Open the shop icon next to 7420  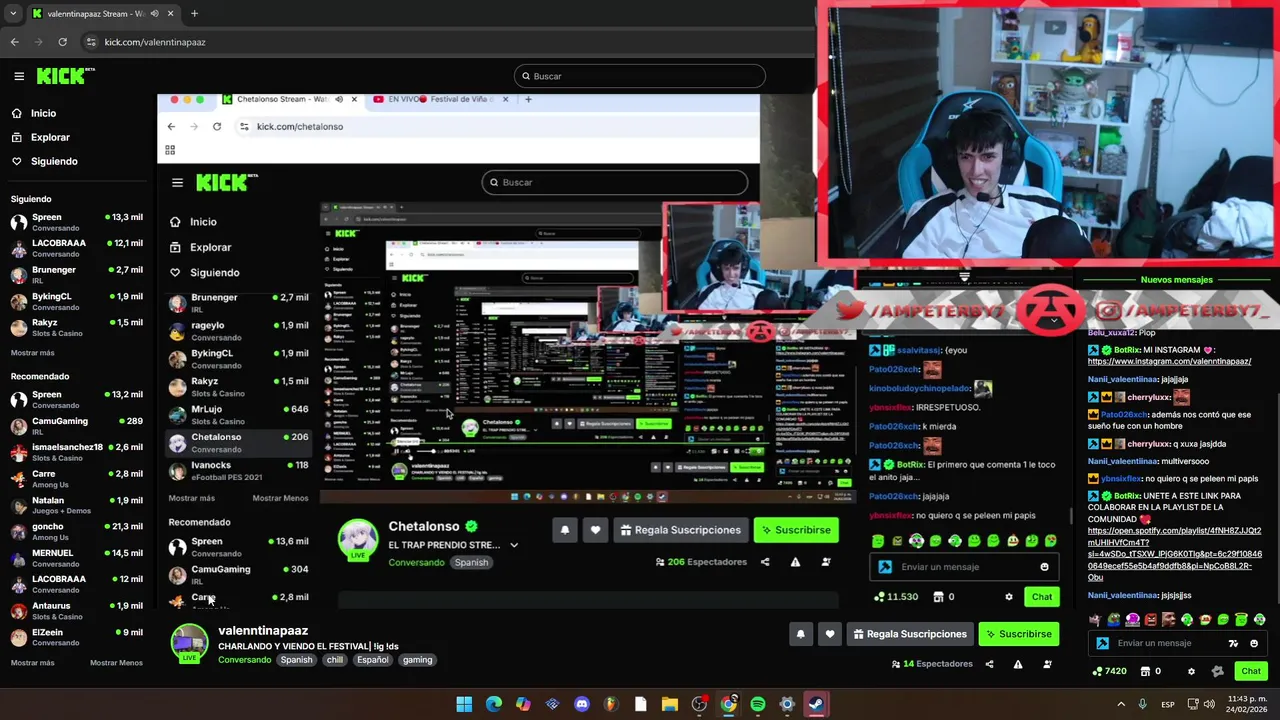pos(1145,671)
